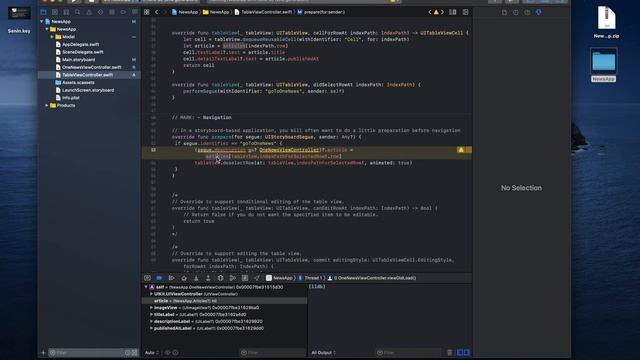Step into in the debugger
This screenshot has width=640, height=360.
tap(196, 278)
